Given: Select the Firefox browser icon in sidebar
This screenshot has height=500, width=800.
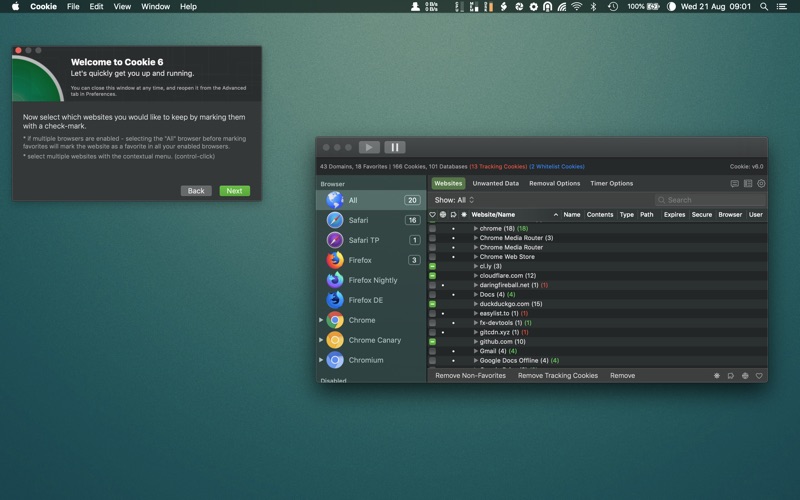Looking at the screenshot, I should coord(335,260).
